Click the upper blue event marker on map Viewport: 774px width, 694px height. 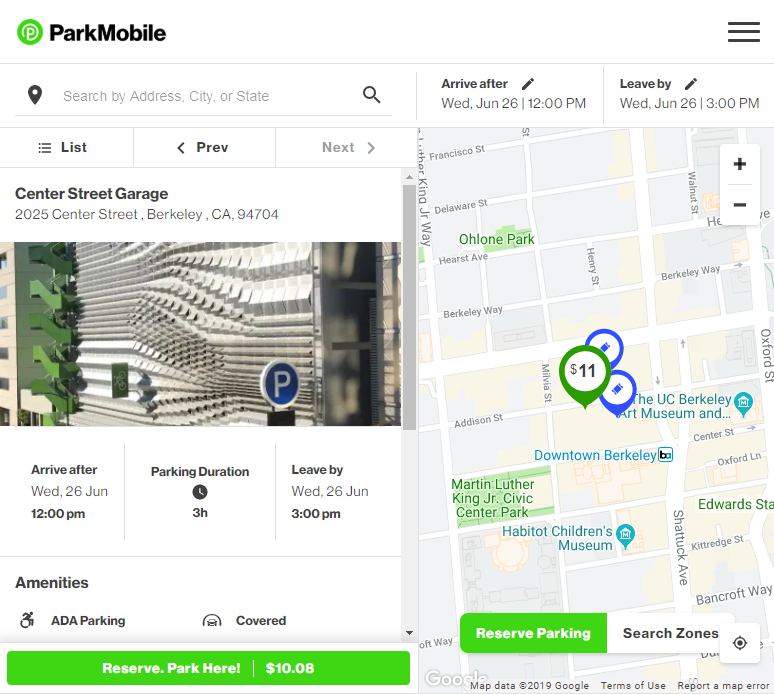click(606, 346)
